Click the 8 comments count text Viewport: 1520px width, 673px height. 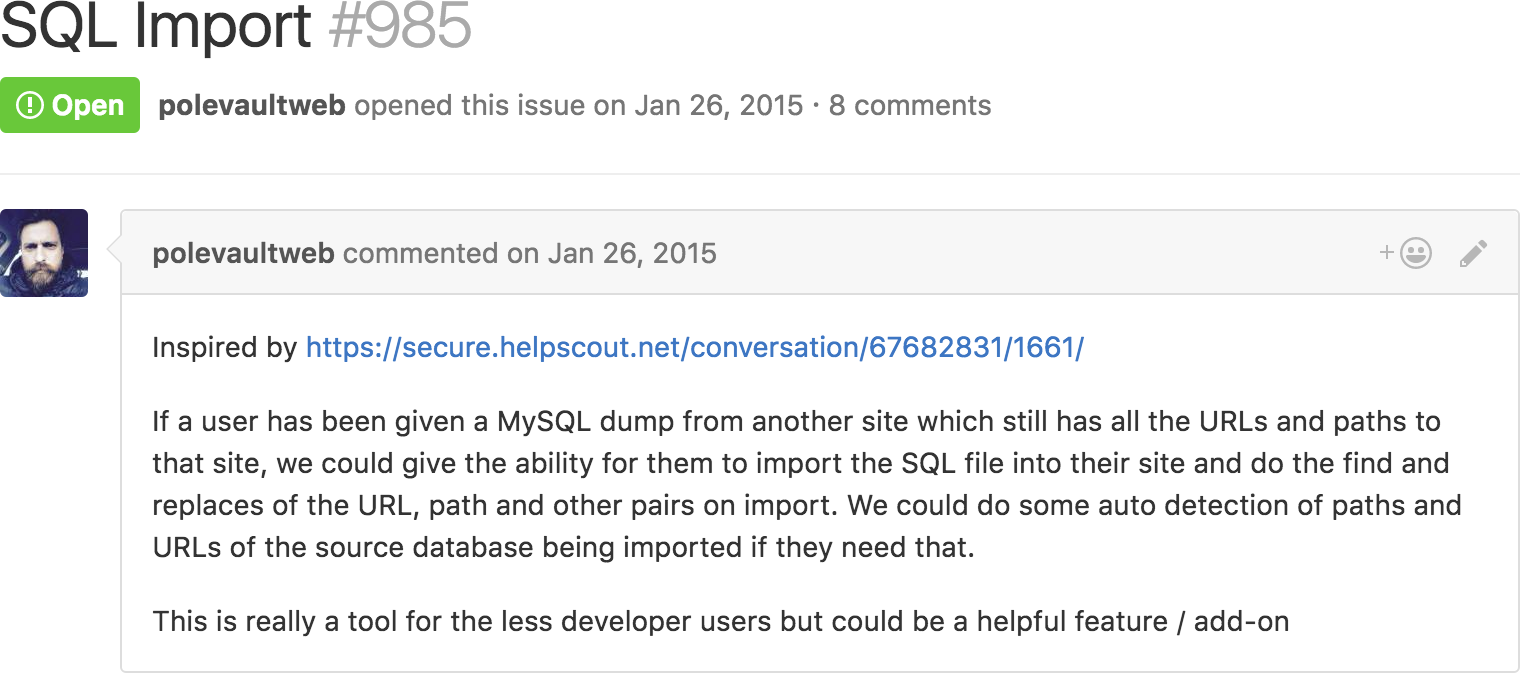910,105
